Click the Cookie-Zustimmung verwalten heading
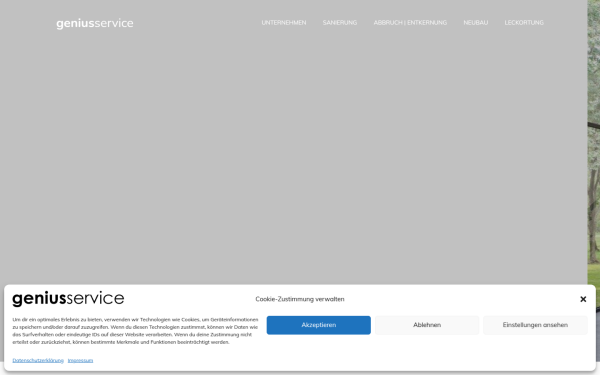 point(300,299)
